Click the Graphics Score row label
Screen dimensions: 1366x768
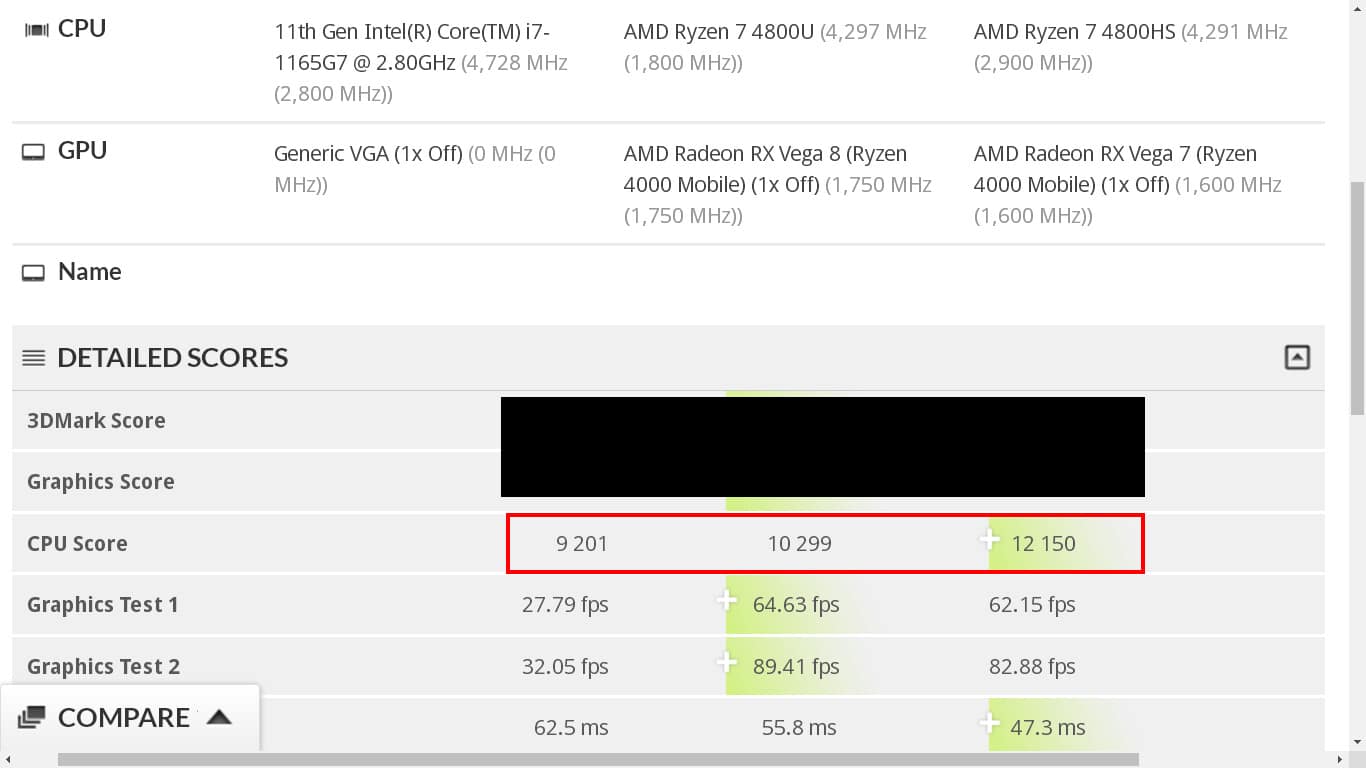pyautogui.click(x=101, y=482)
